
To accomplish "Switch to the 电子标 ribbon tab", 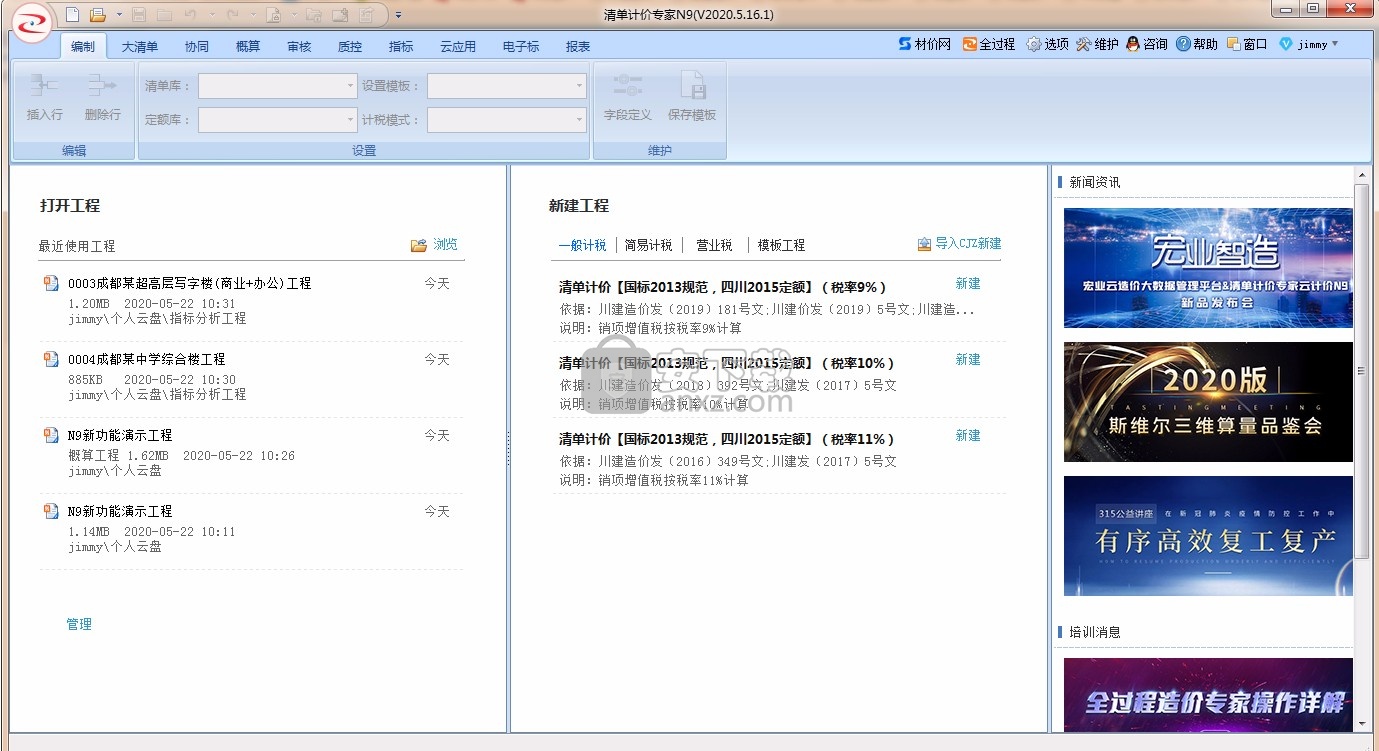I will (521, 46).
